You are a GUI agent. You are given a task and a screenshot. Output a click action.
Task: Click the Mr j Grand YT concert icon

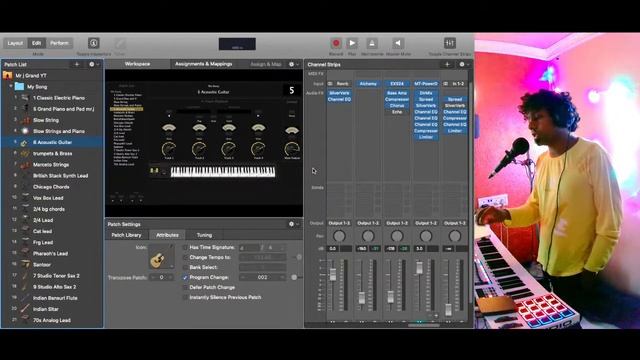pos(7,76)
